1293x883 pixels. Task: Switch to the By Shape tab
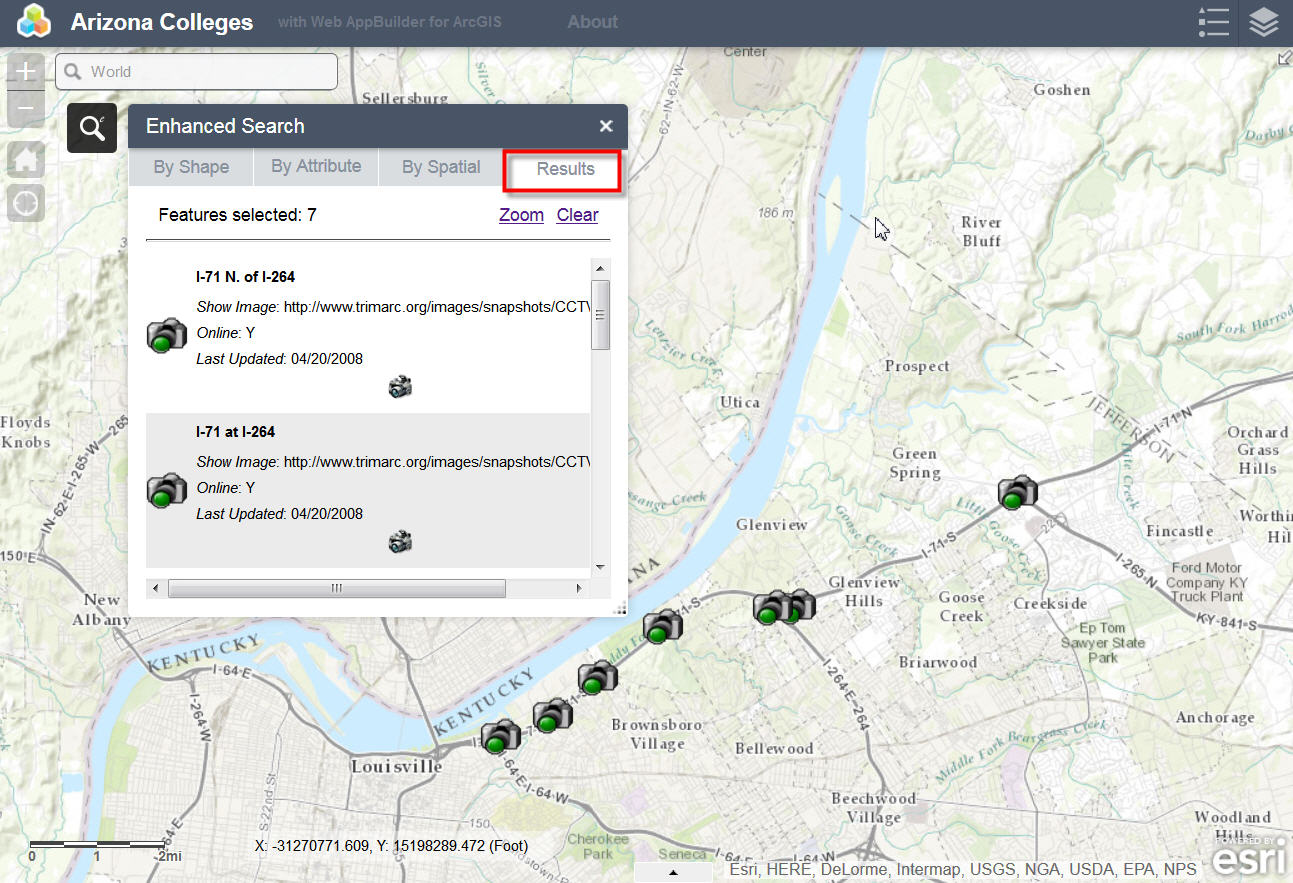coord(191,168)
